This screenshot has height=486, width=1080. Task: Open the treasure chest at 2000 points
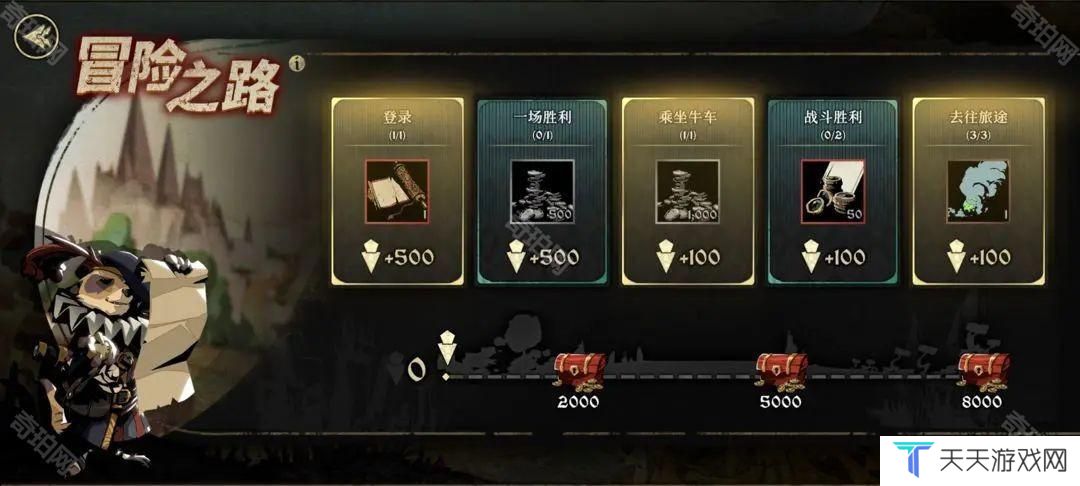(x=579, y=372)
